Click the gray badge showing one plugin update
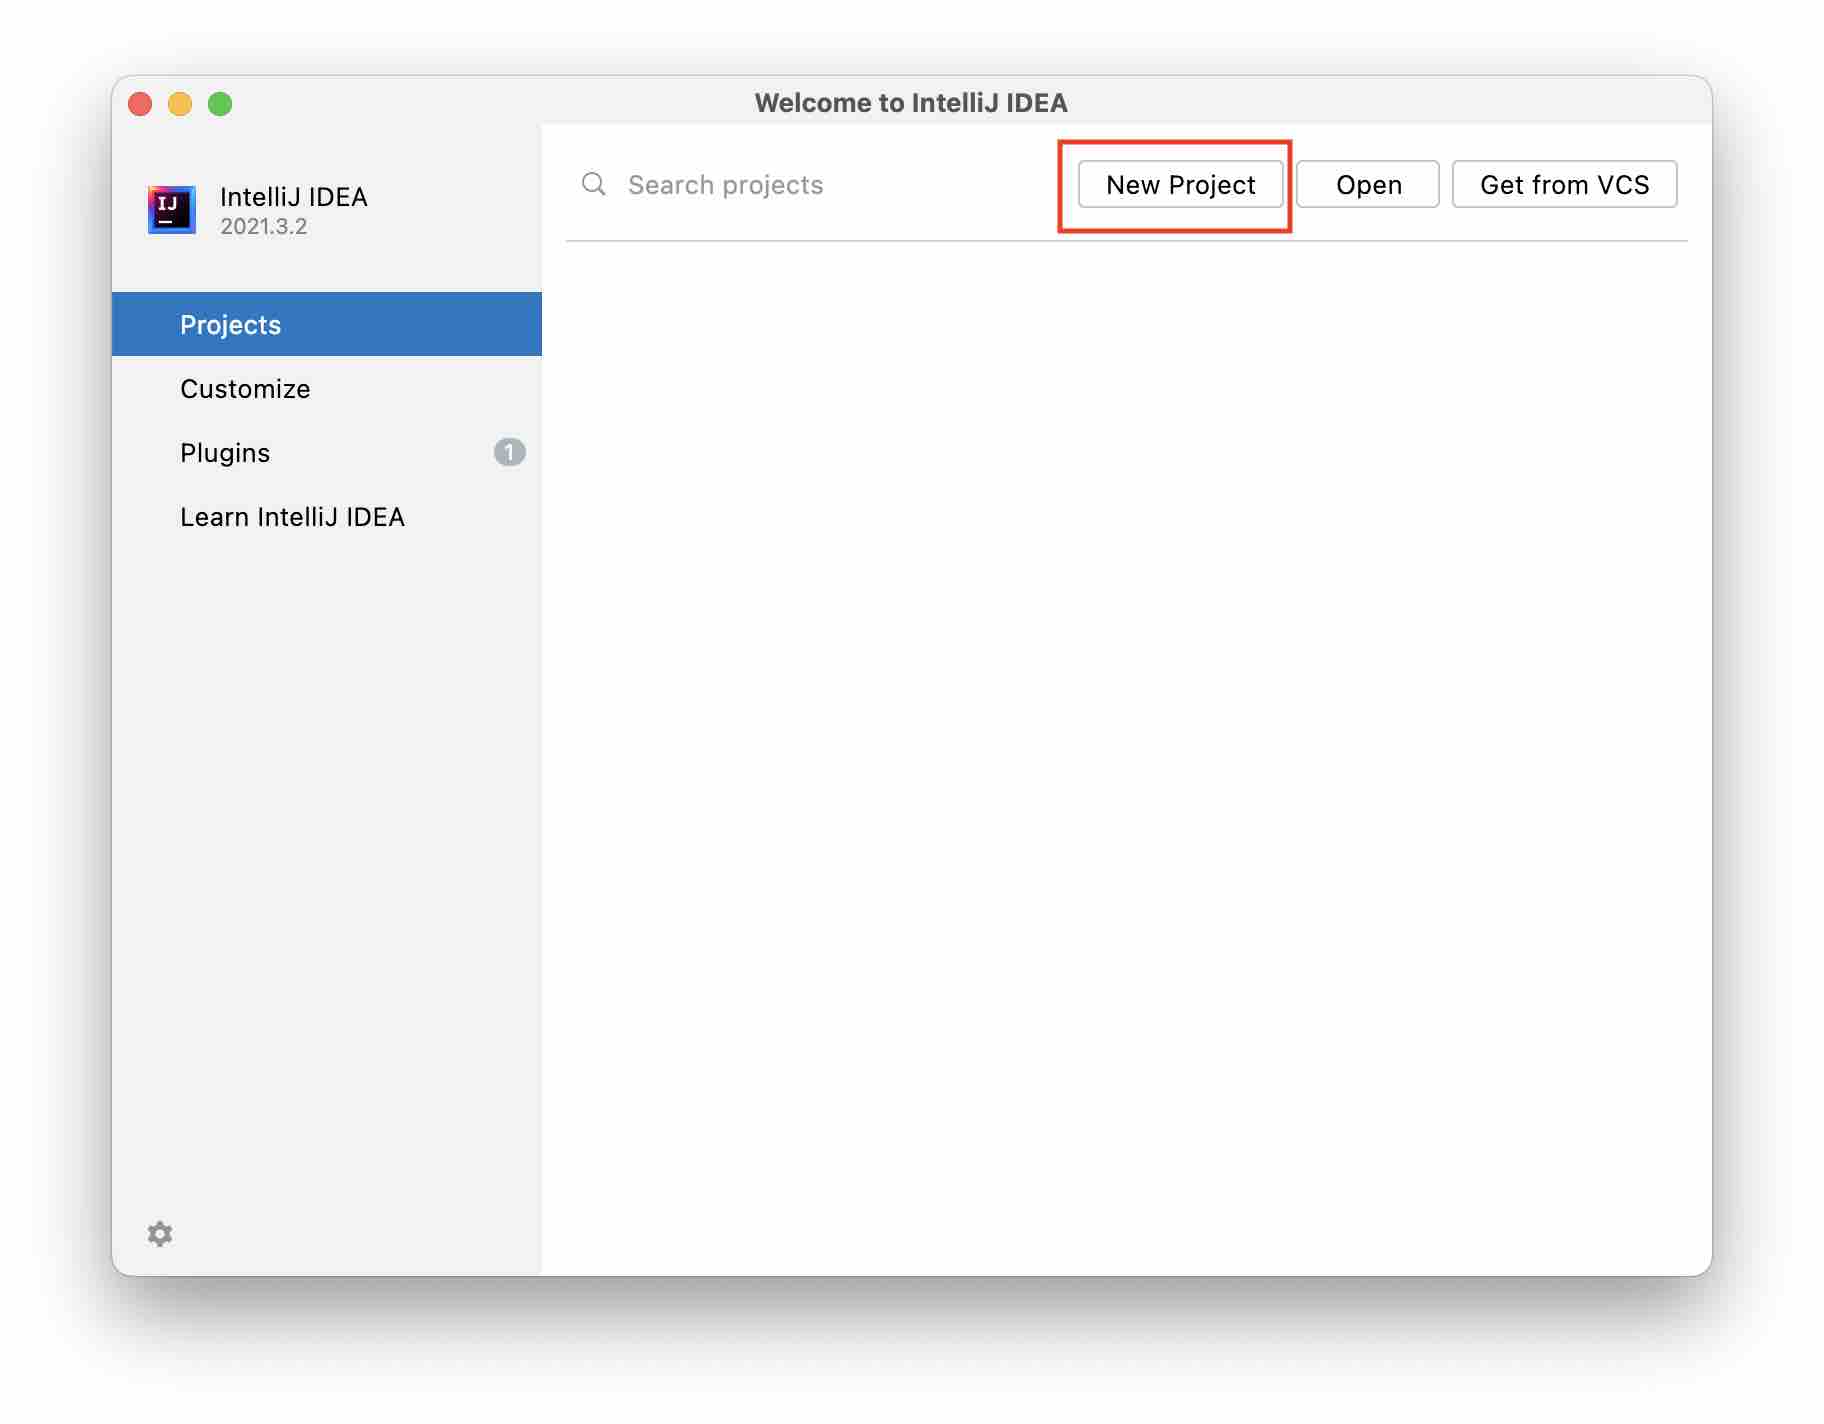Viewport: 1824px width, 1424px height. pyautogui.click(x=510, y=452)
